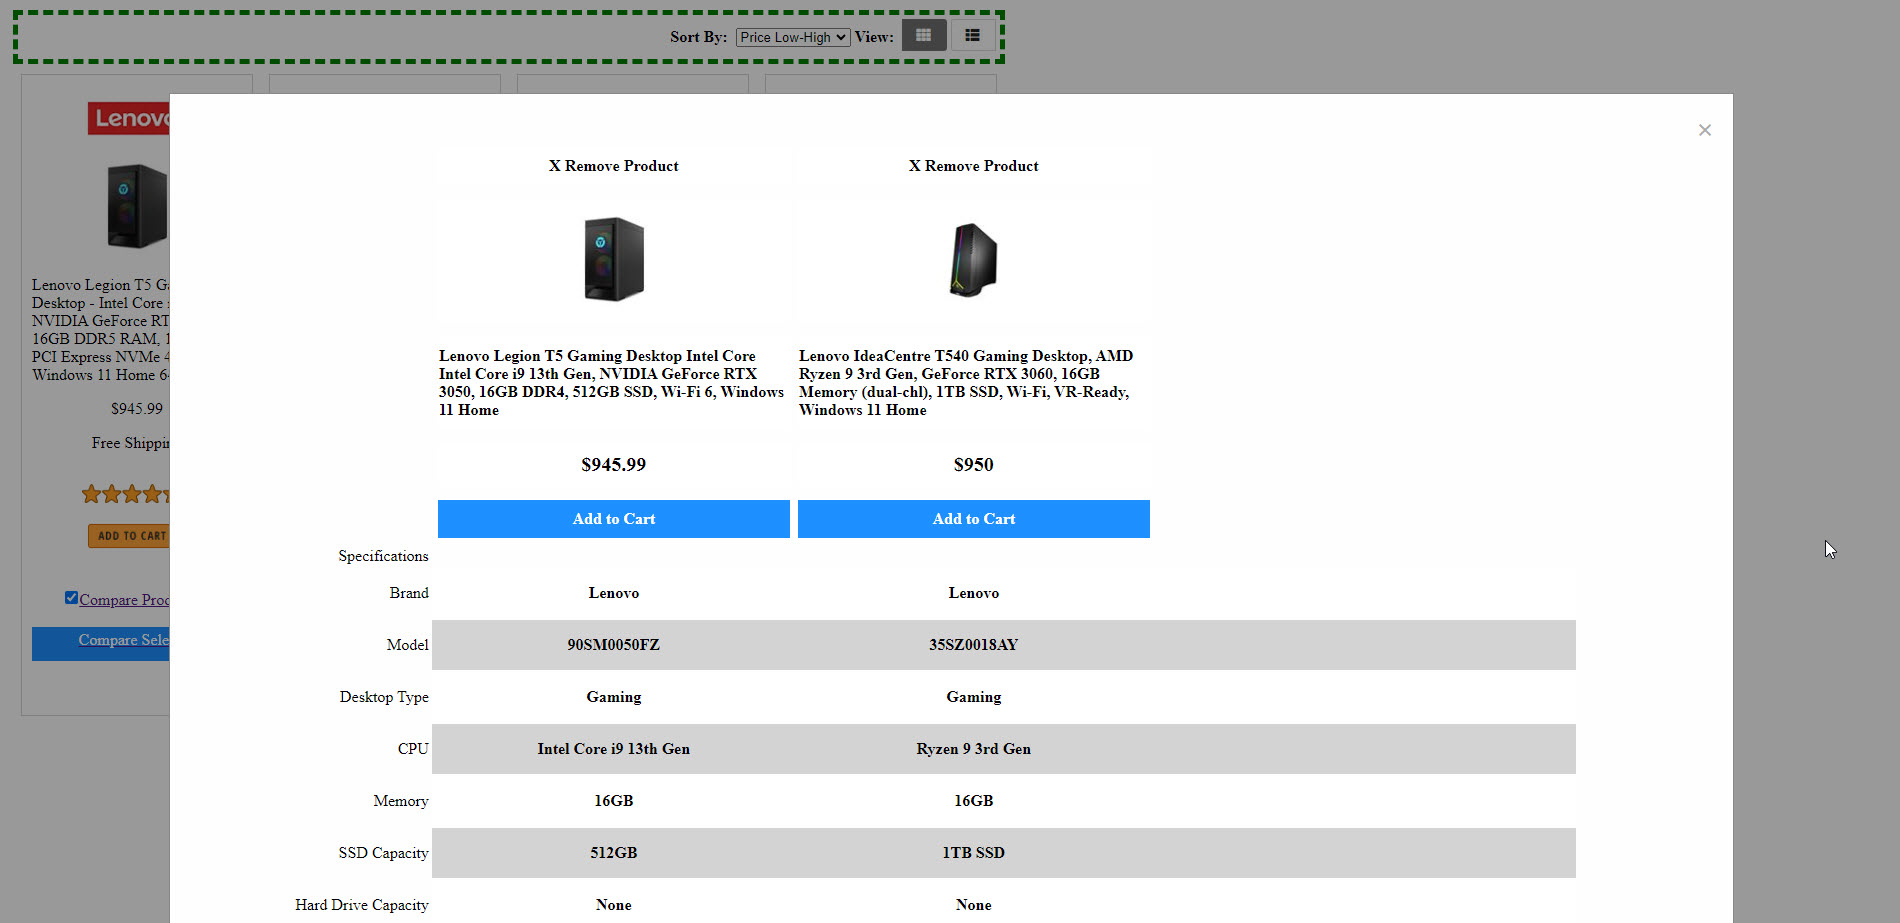This screenshot has height=923, width=1900.
Task: Close the product comparison popup
Action: point(1704,130)
